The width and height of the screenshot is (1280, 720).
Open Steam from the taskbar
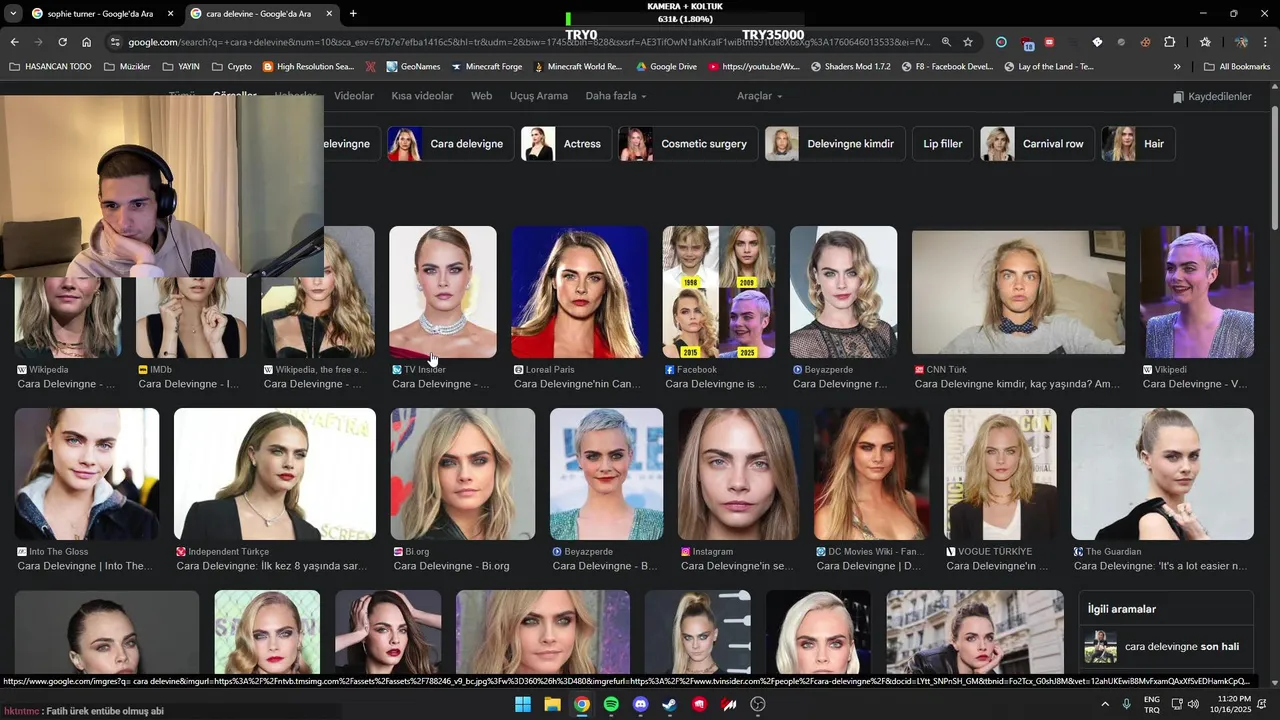[670, 704]
